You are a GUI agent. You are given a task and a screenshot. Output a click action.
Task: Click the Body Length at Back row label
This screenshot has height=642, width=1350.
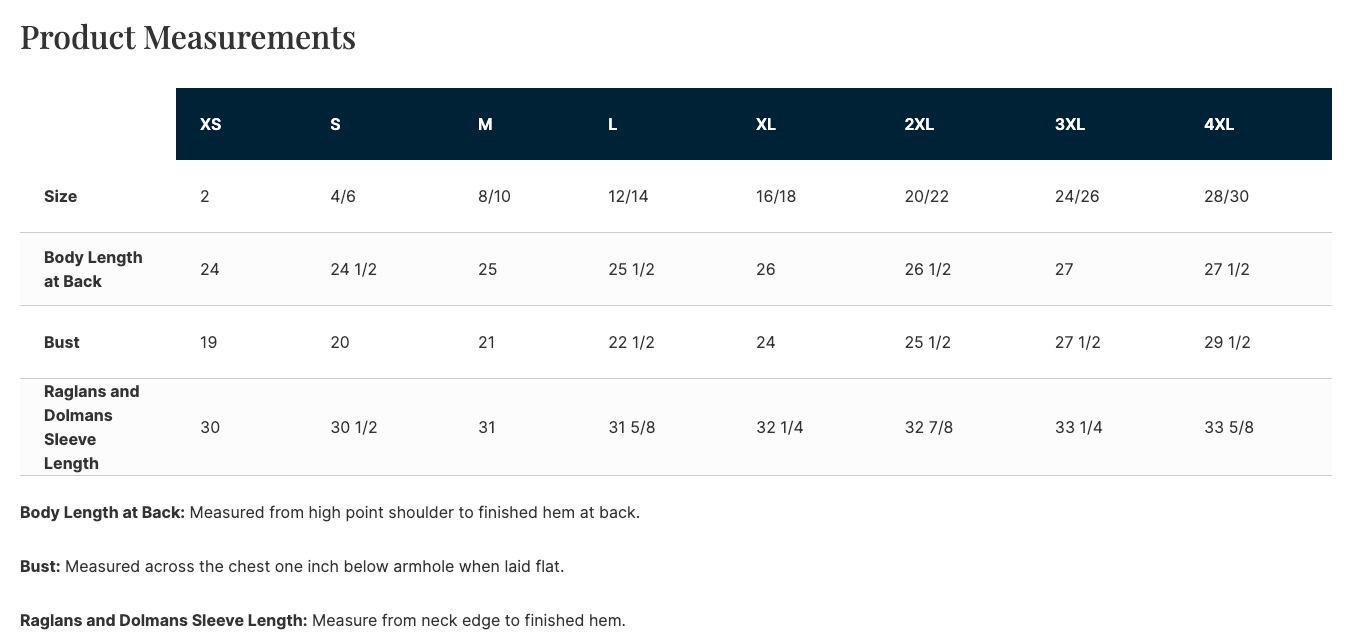coord(93,269)
